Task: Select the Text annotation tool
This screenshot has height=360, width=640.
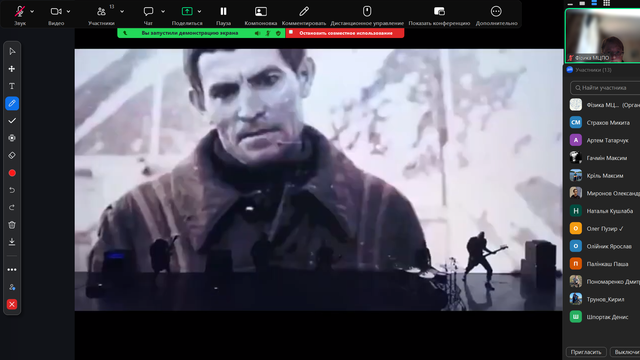Action: [x=12, y=86]
